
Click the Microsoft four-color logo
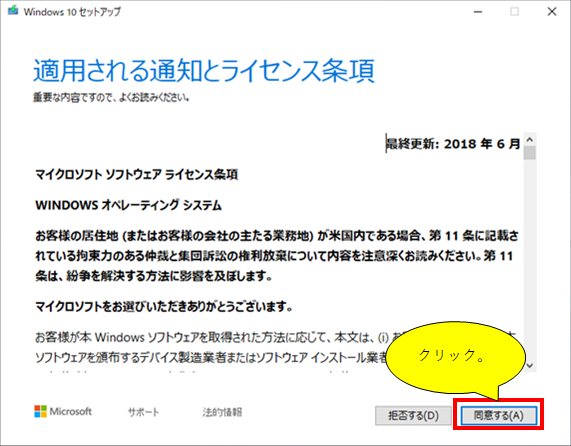[40, 411]
